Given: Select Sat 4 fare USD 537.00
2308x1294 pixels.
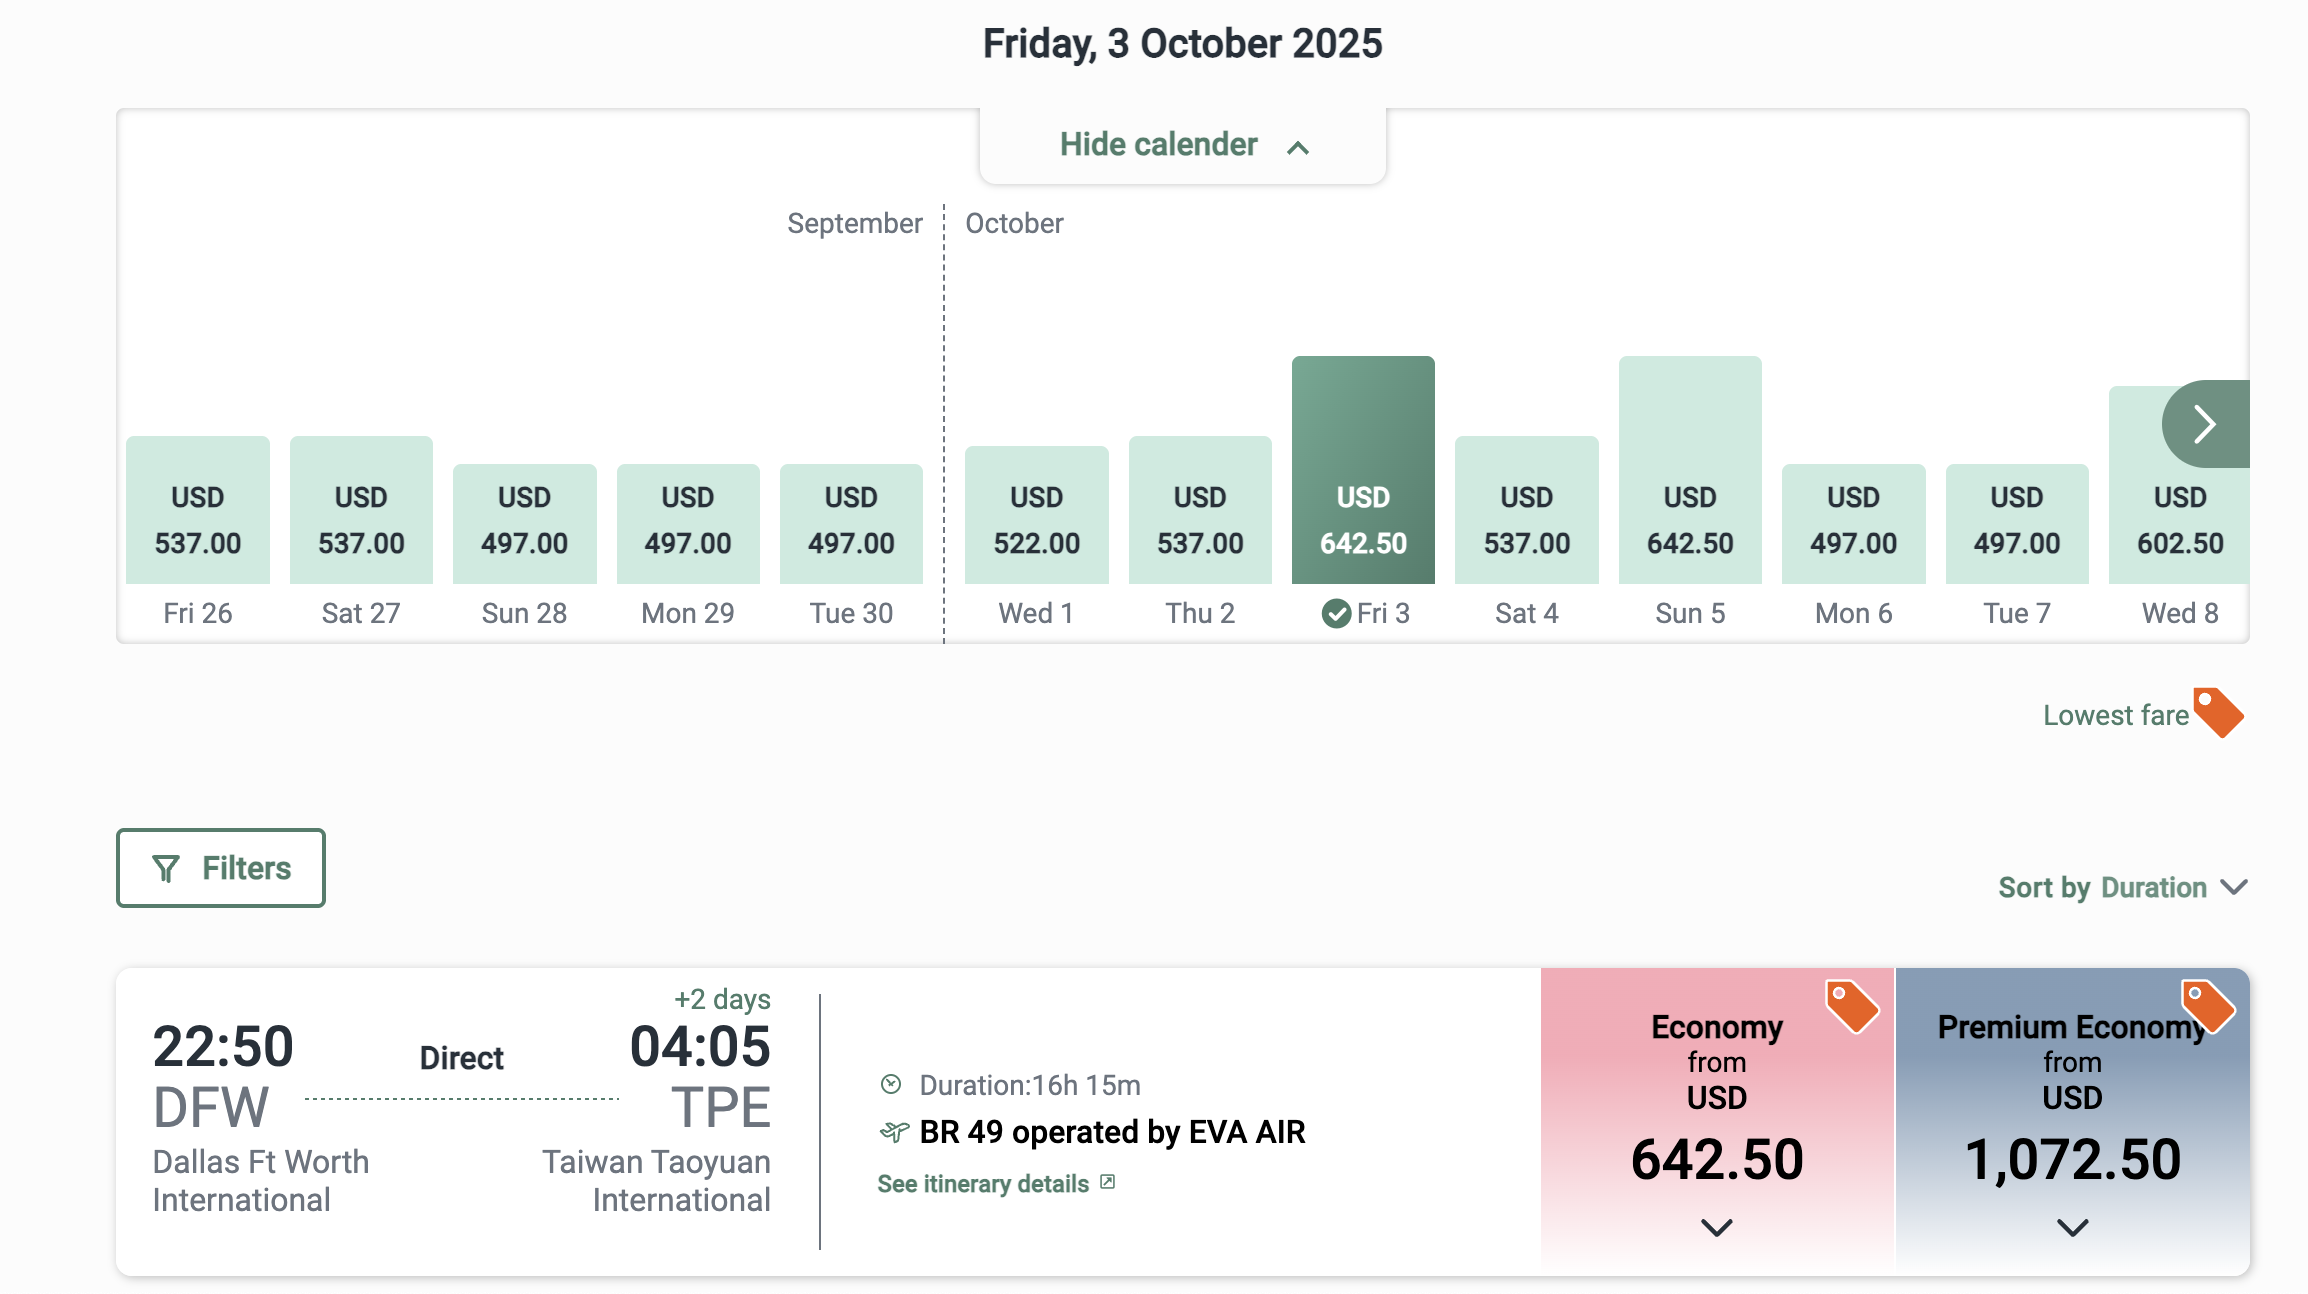Looking at the screenshot, I should click(x=1526, y=510).
